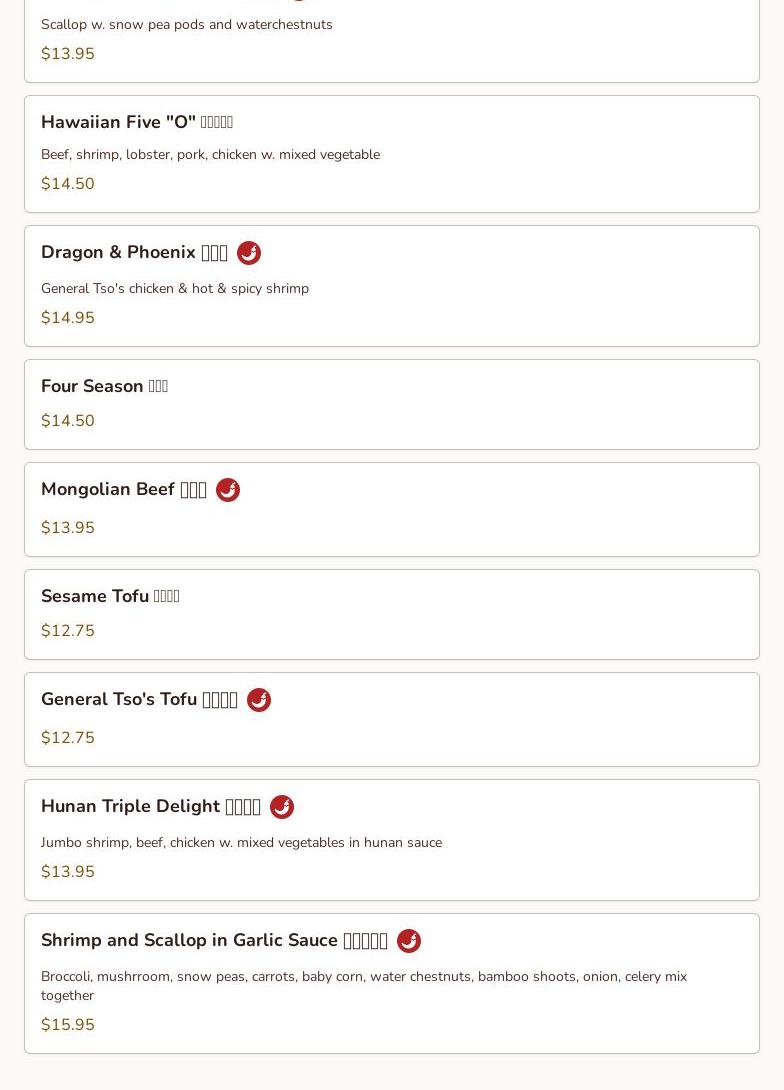
Task: Click the General Tso's chicken description text
Action: point(175,289)
